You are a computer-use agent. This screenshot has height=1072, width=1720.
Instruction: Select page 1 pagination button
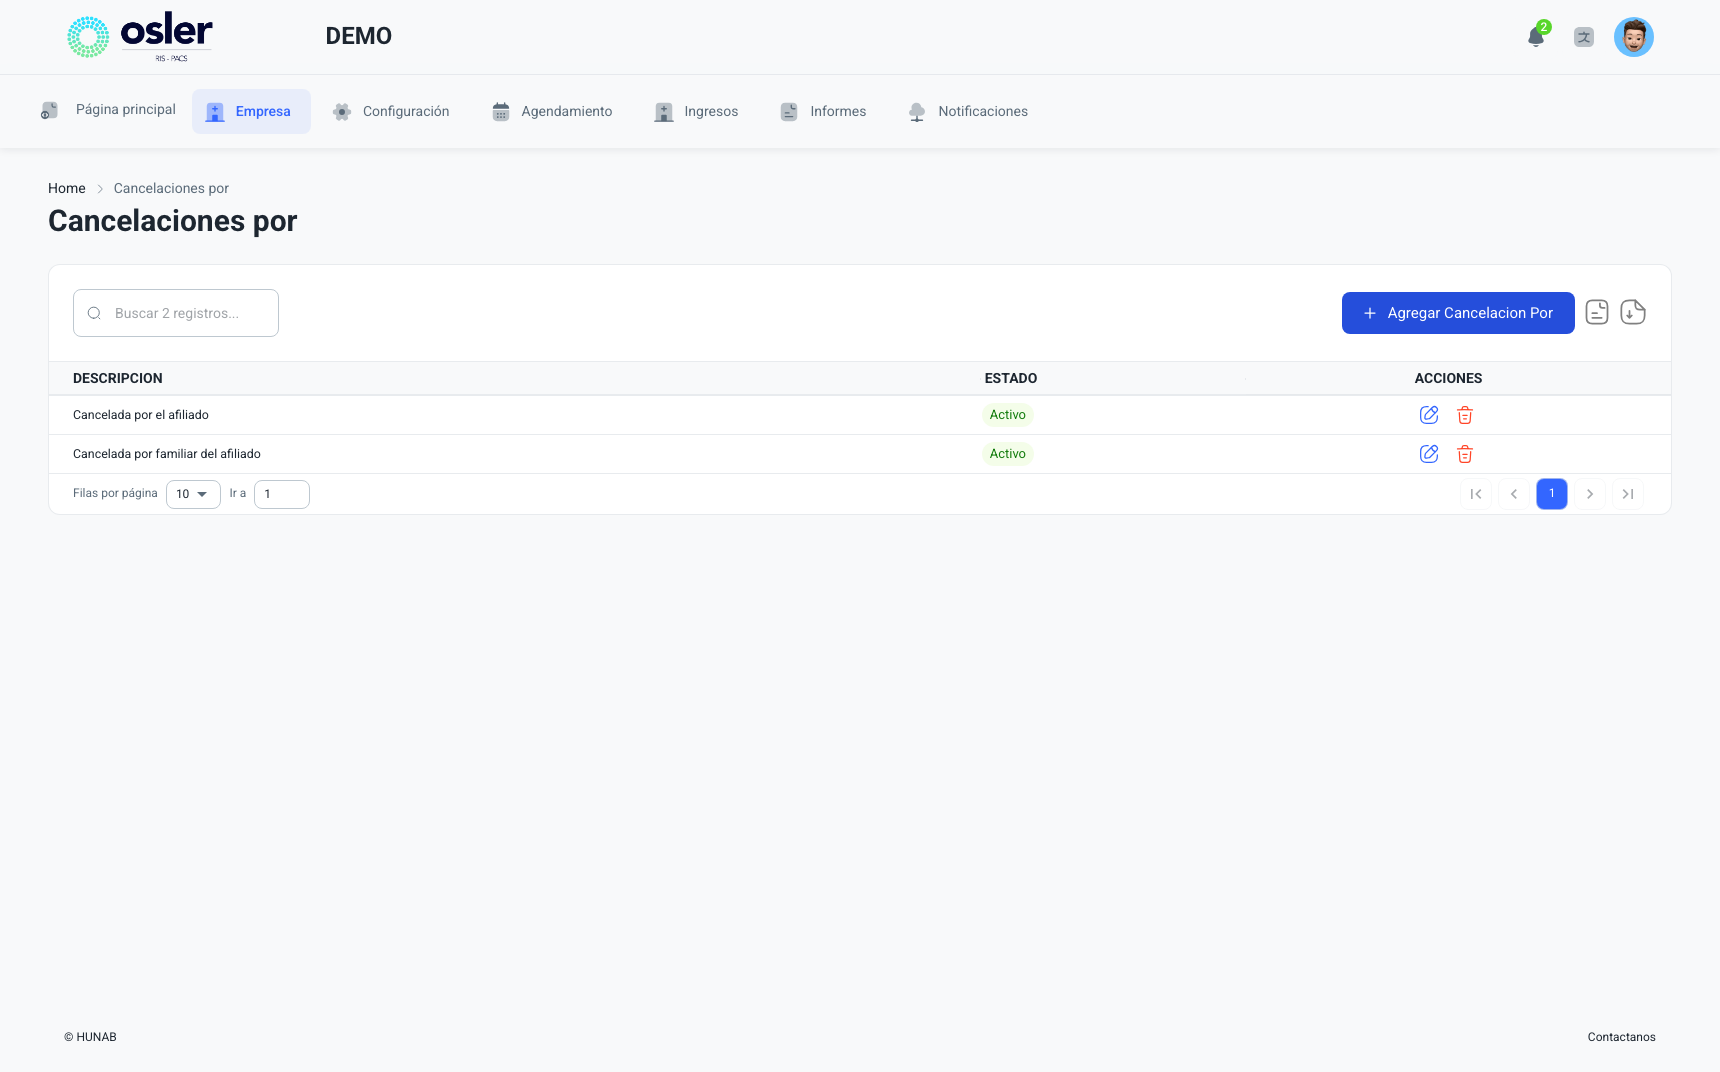point(1552,494)
